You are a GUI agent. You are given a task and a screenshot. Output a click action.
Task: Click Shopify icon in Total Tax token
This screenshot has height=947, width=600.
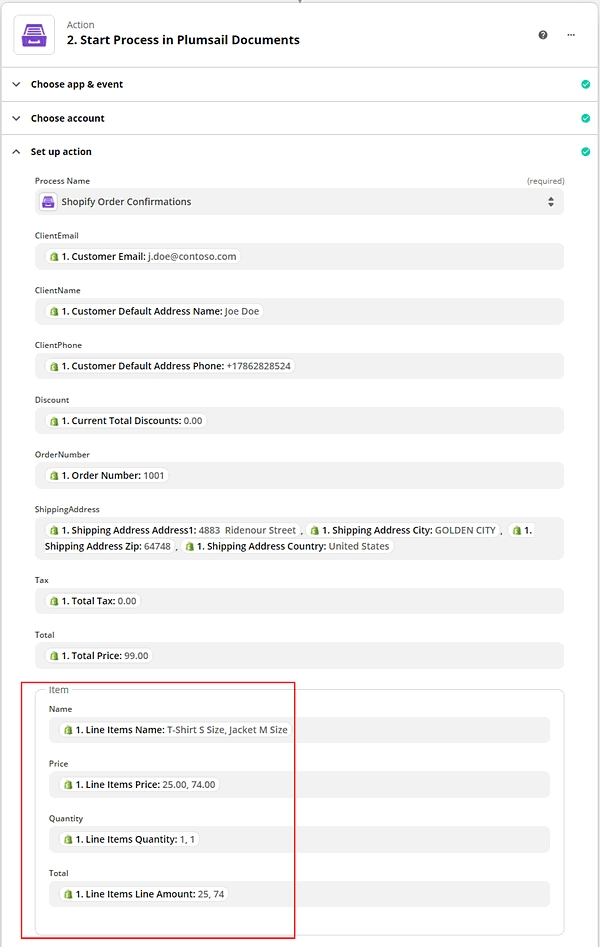point(54,601)
